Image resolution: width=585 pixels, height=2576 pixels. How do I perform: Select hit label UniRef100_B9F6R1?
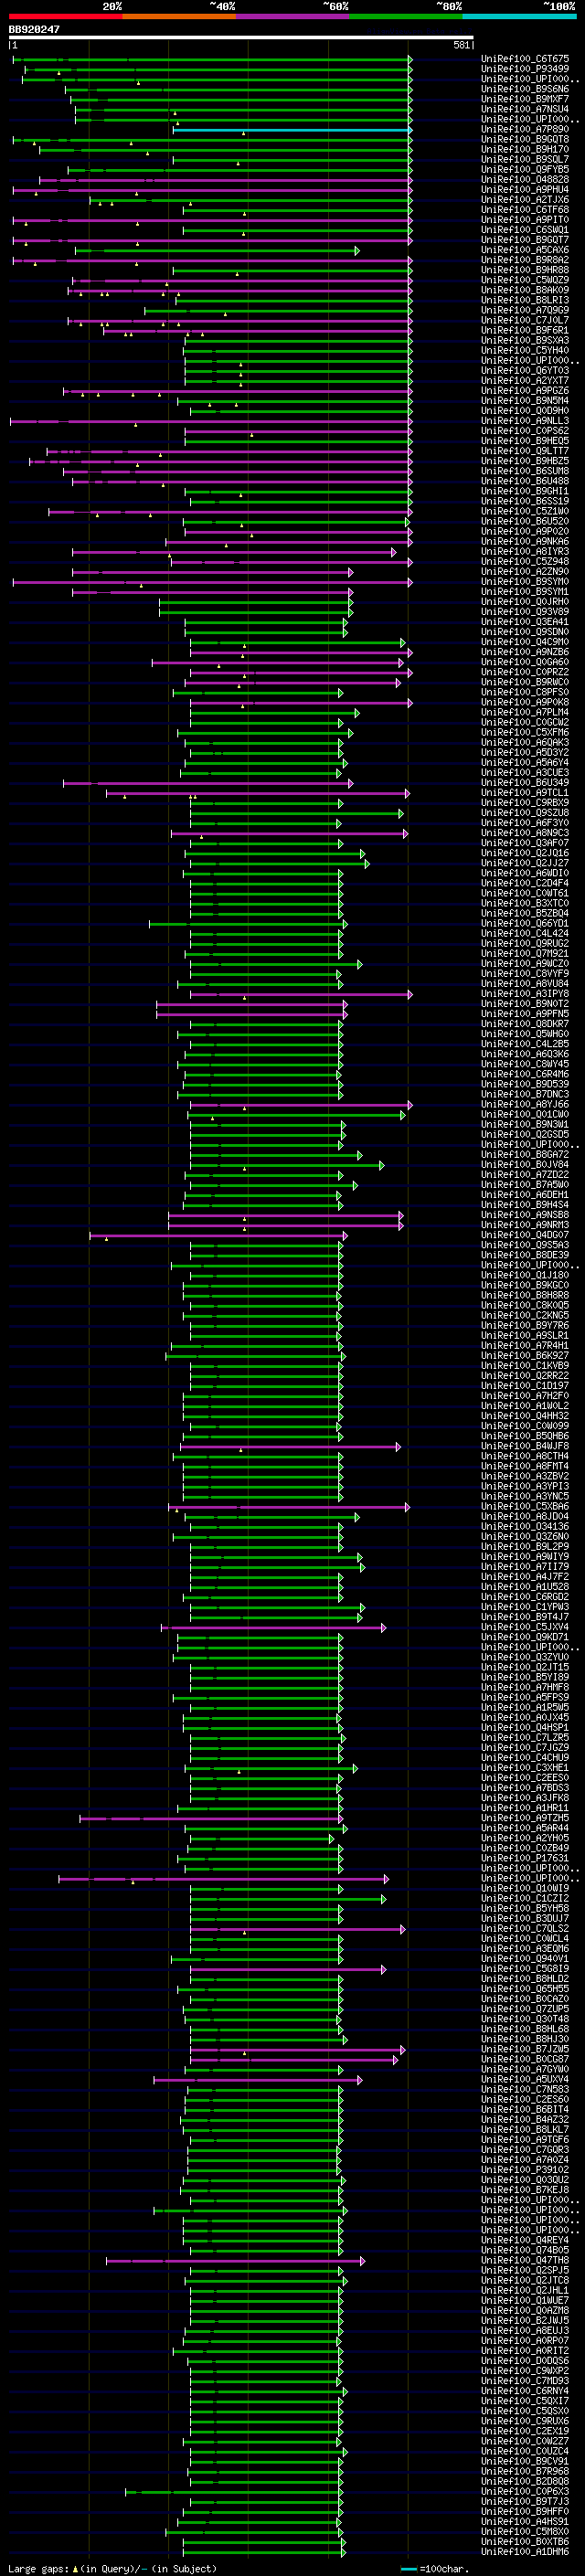[525, 330]
